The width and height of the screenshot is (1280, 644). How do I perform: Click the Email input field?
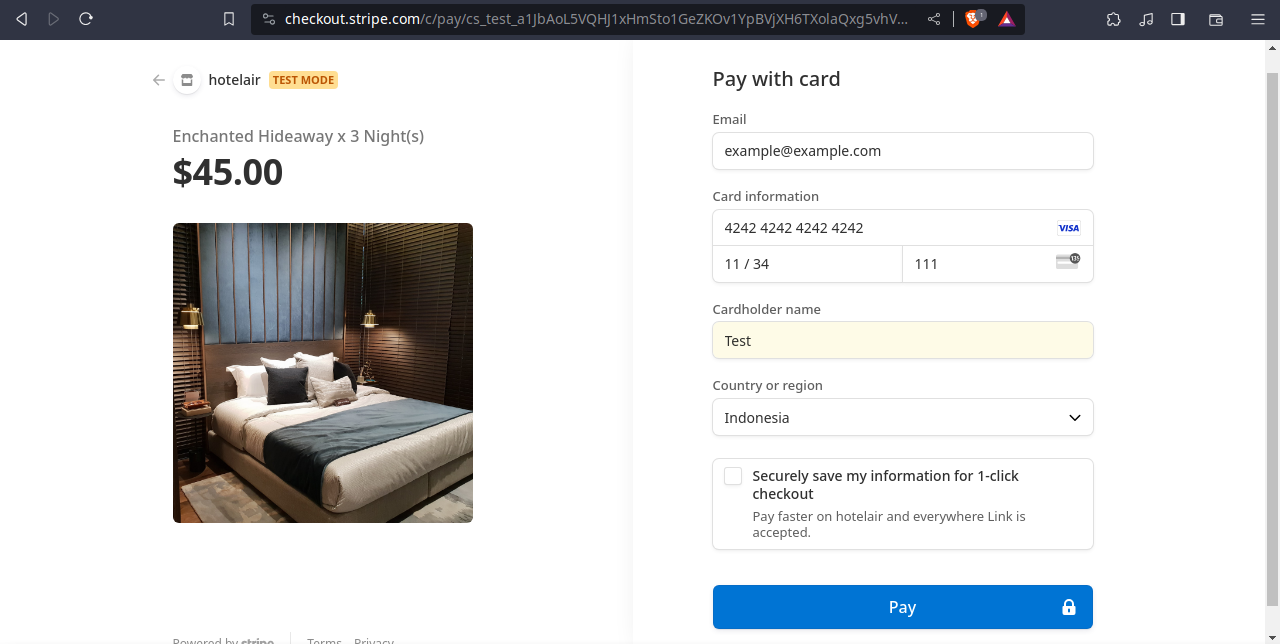coord(902,151)
